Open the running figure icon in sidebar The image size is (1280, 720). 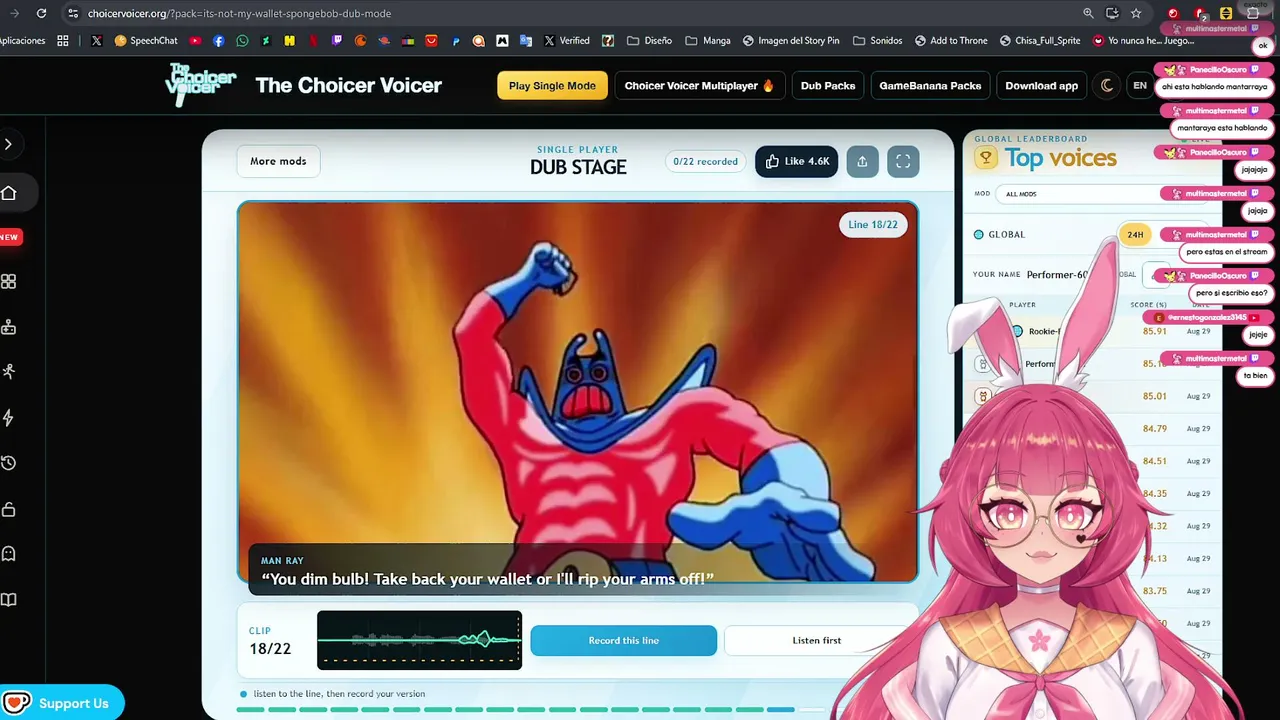[x=9, y=371]
